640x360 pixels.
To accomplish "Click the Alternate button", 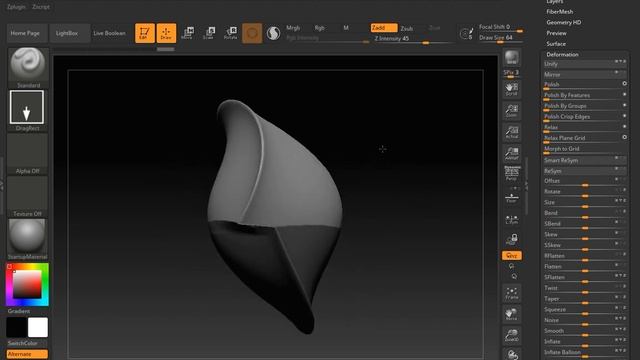I will pyautogui.click(x=27, y=354).
